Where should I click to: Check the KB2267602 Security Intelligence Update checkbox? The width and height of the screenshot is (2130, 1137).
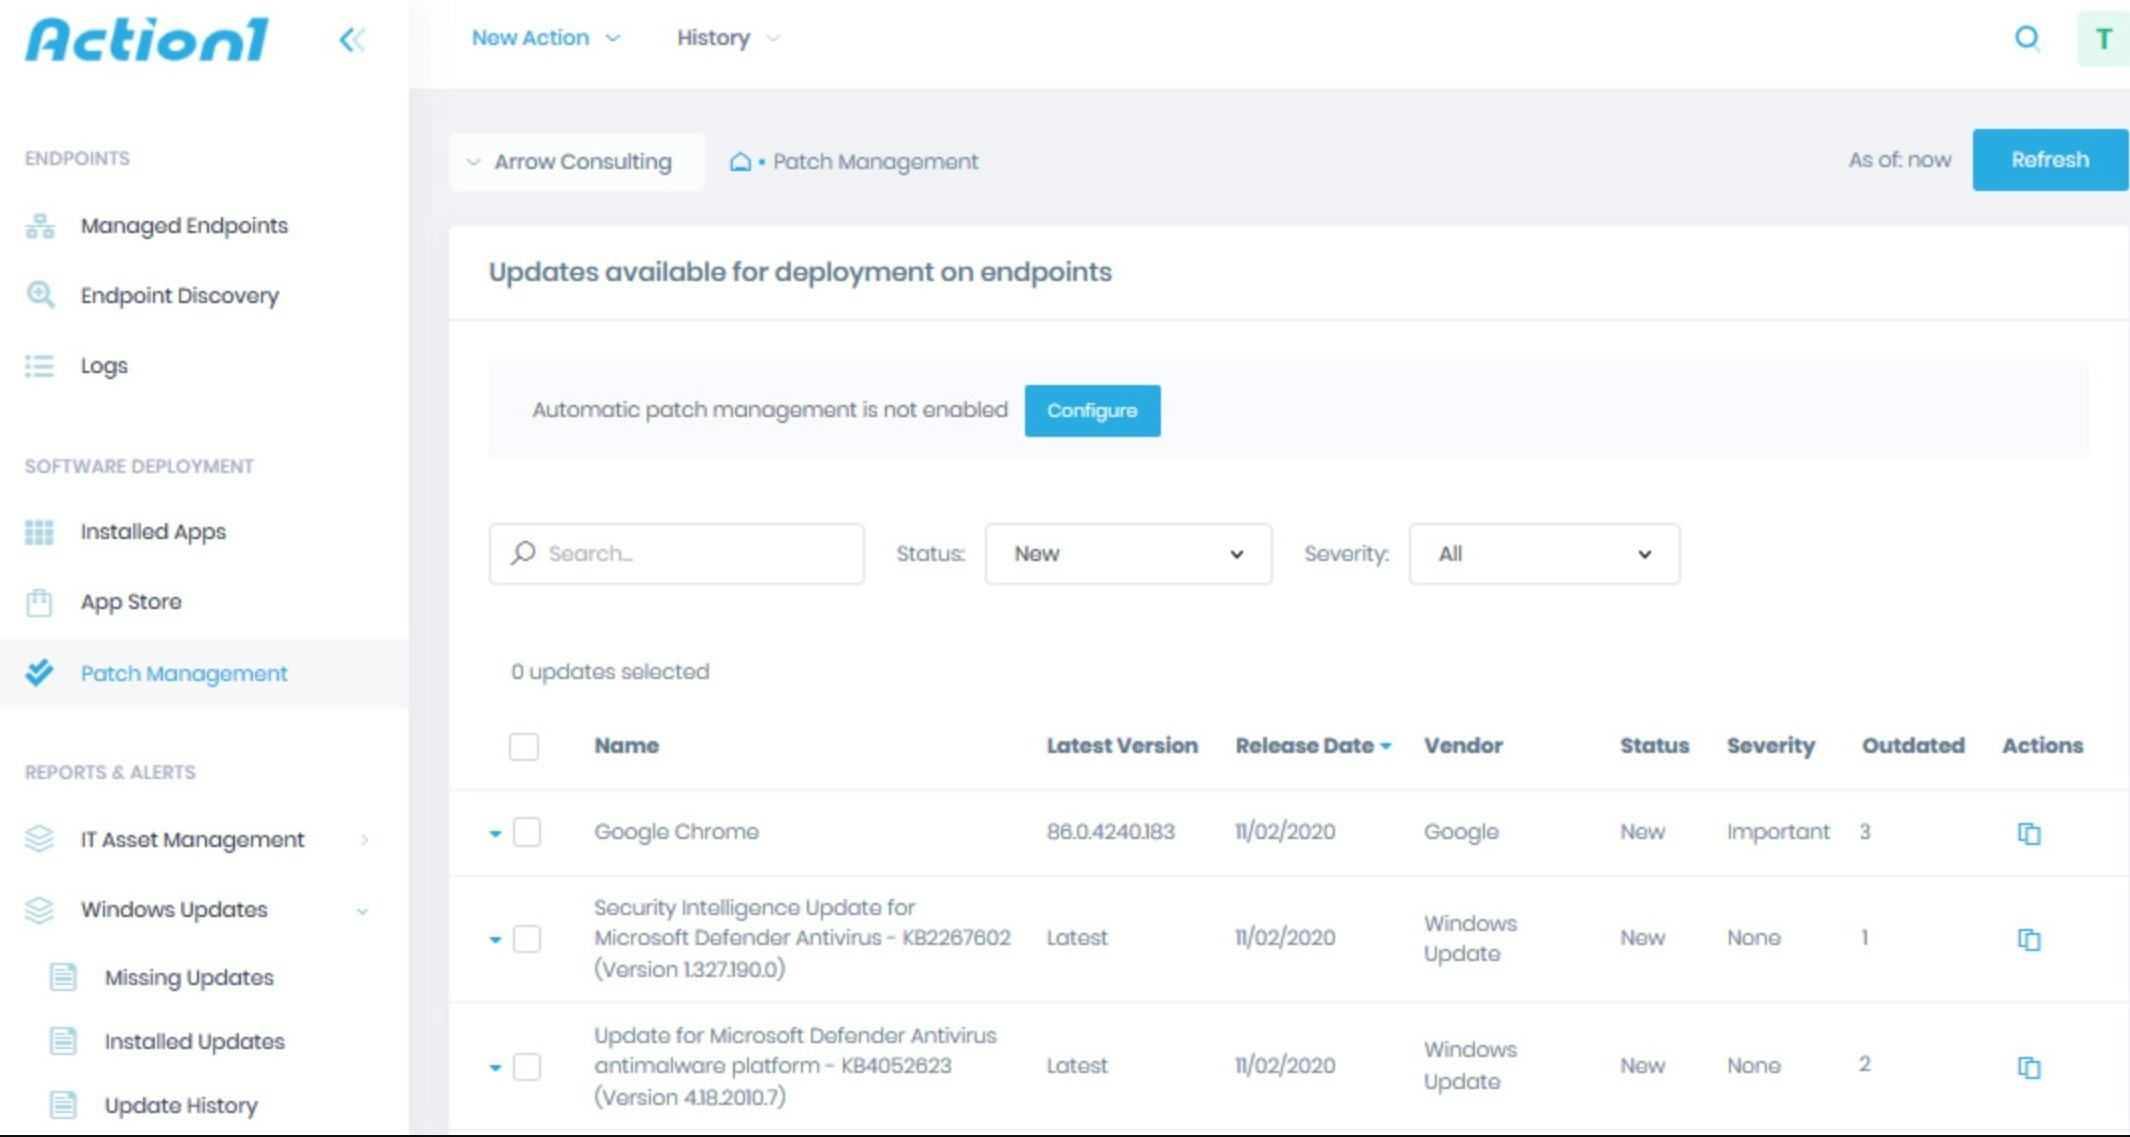pyautogui.click(x=527, y=939)
